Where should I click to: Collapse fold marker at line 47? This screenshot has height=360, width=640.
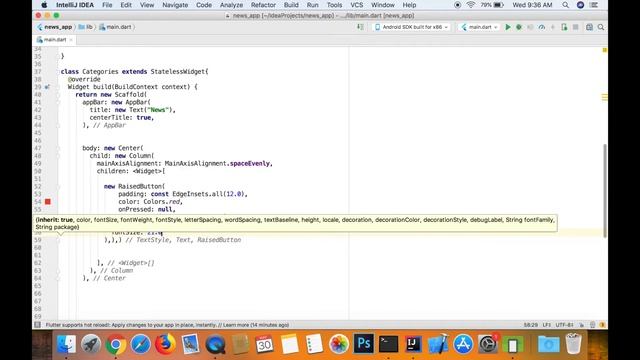[58, 148]
